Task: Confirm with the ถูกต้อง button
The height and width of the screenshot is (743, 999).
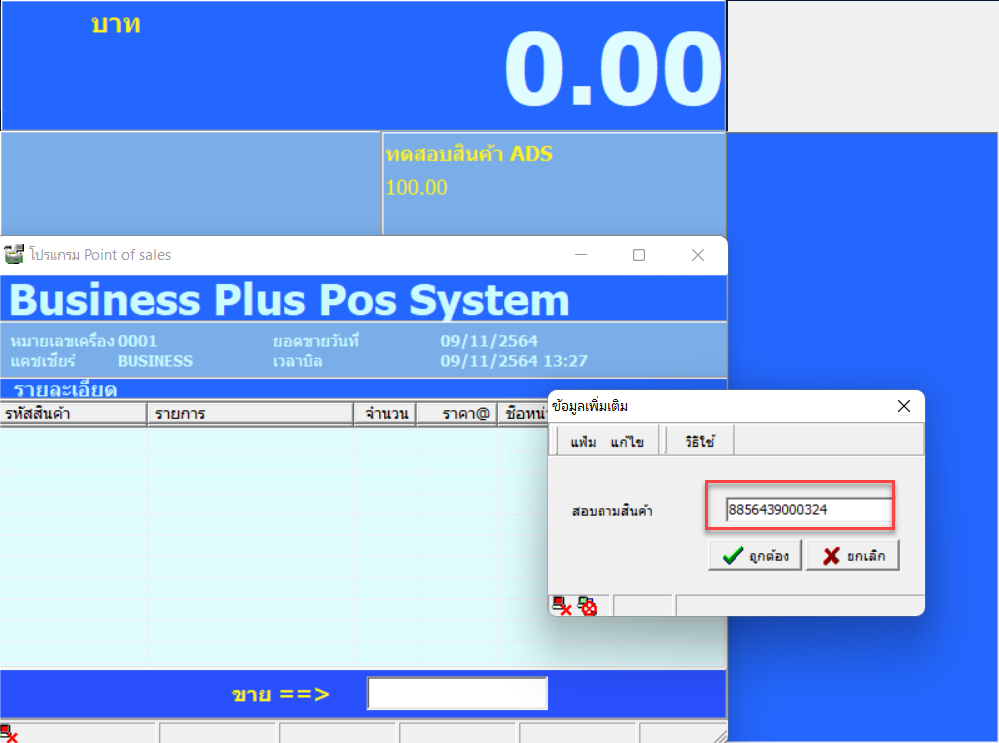Action: (x=754, y=556)
